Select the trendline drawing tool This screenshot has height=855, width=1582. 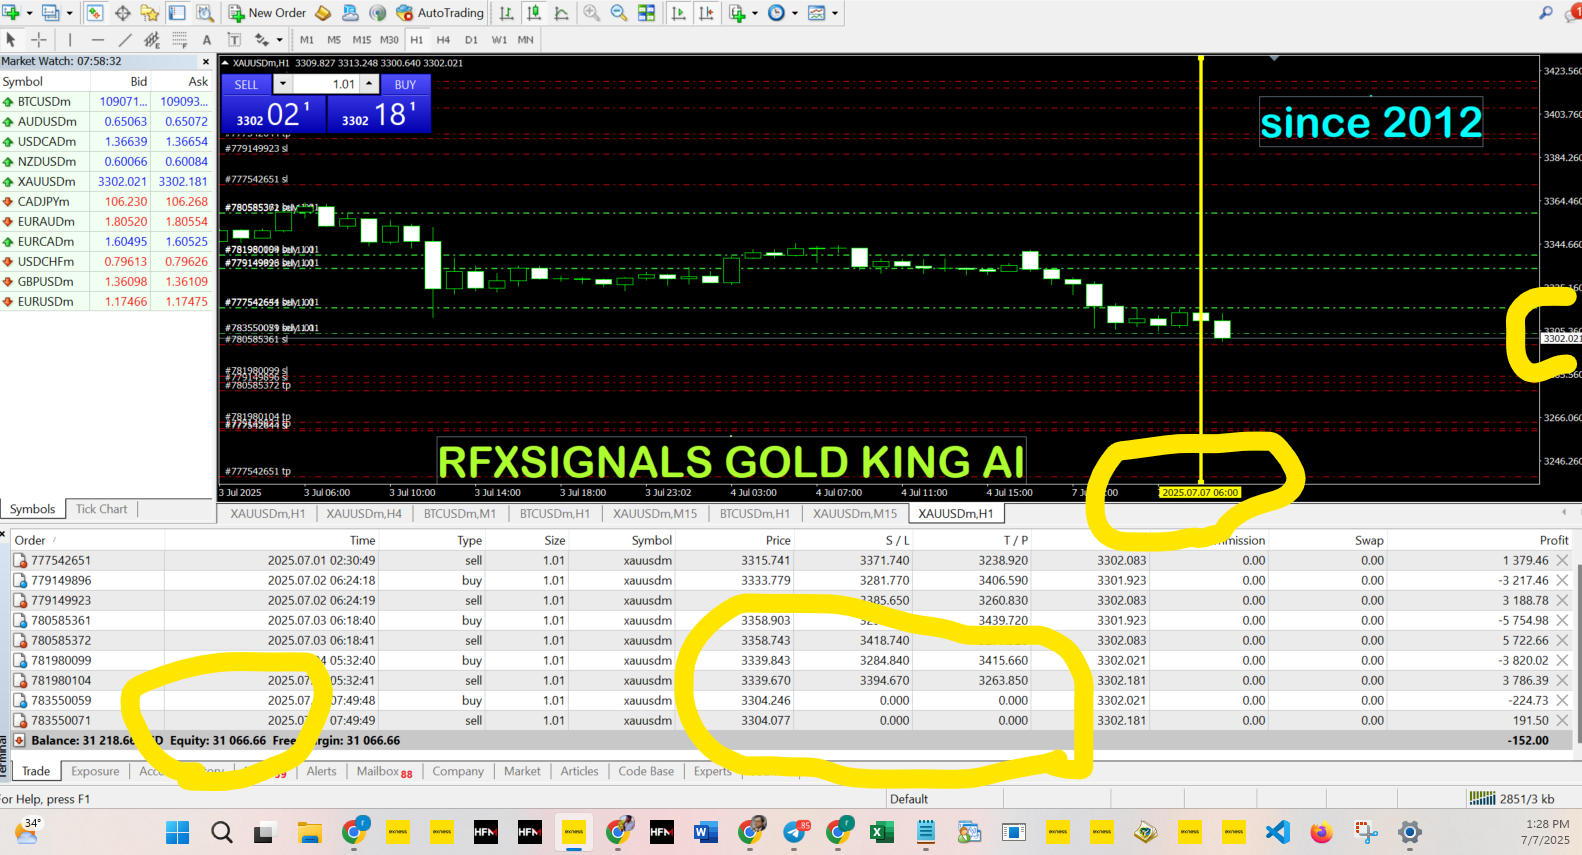[x=125, y=40]
